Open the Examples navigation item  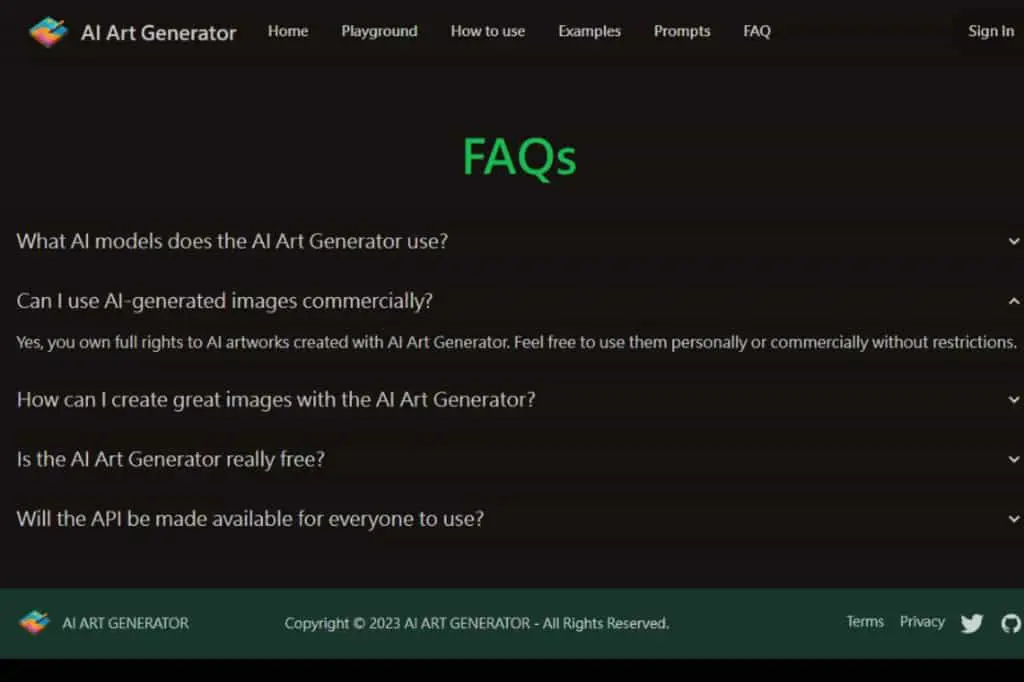click(x=589, y=31)
